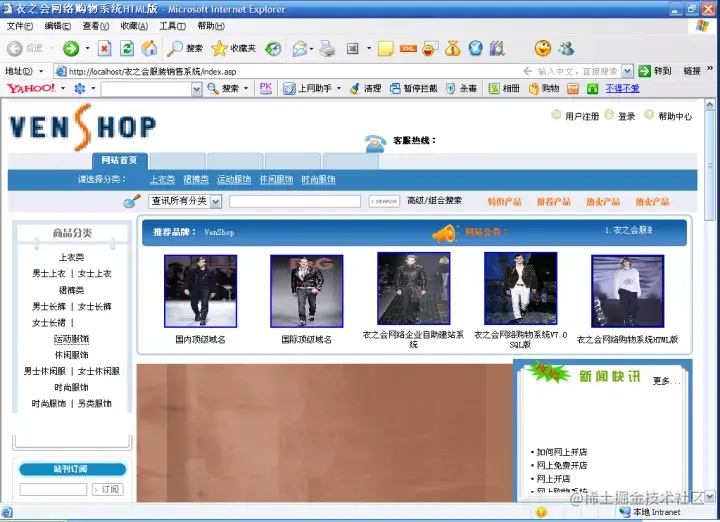Click the PK icon in Yahoo toolbar
720x522 pixels.
[x=266, y=88]
